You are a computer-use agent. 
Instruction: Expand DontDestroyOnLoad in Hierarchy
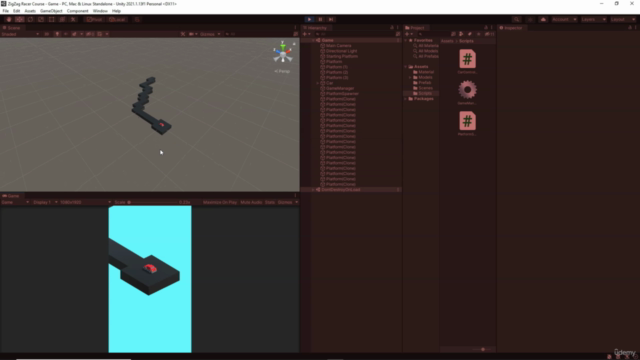[x=313, y=190]
